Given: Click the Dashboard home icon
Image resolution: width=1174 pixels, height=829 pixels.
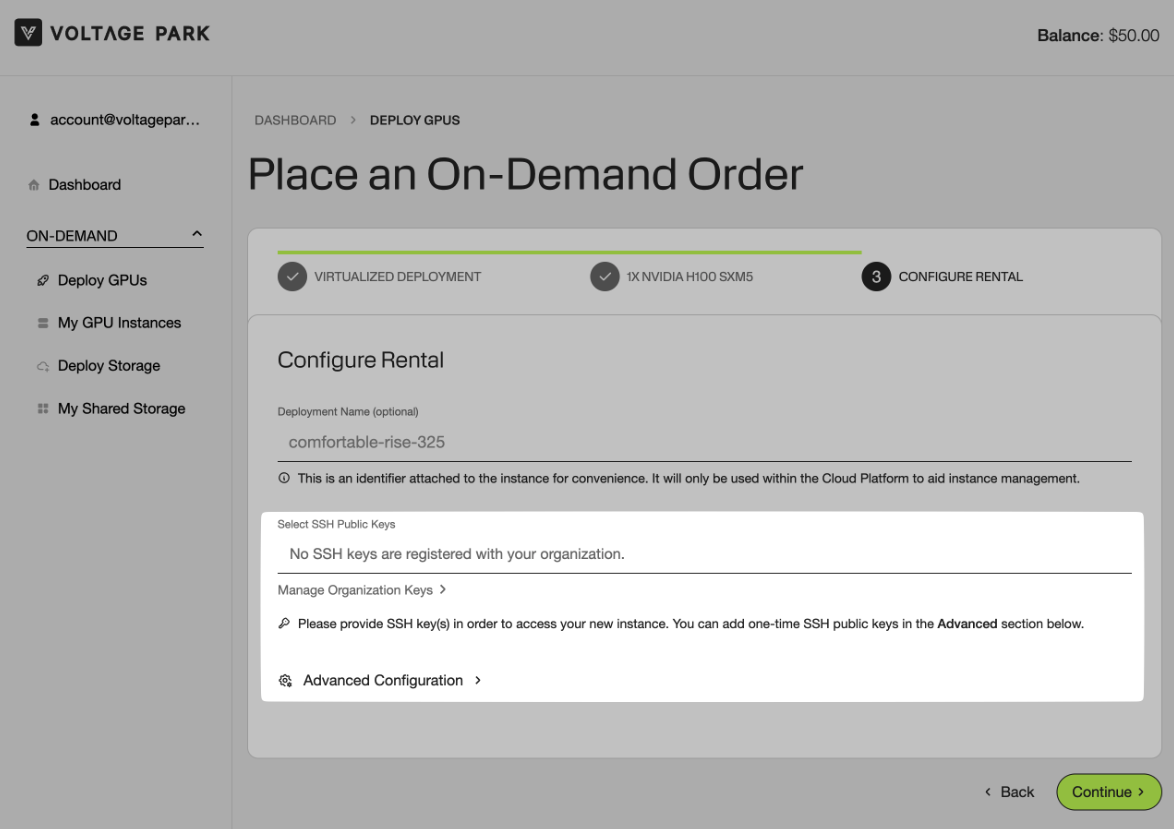Looking at the screenshot, I should point(35,186).
